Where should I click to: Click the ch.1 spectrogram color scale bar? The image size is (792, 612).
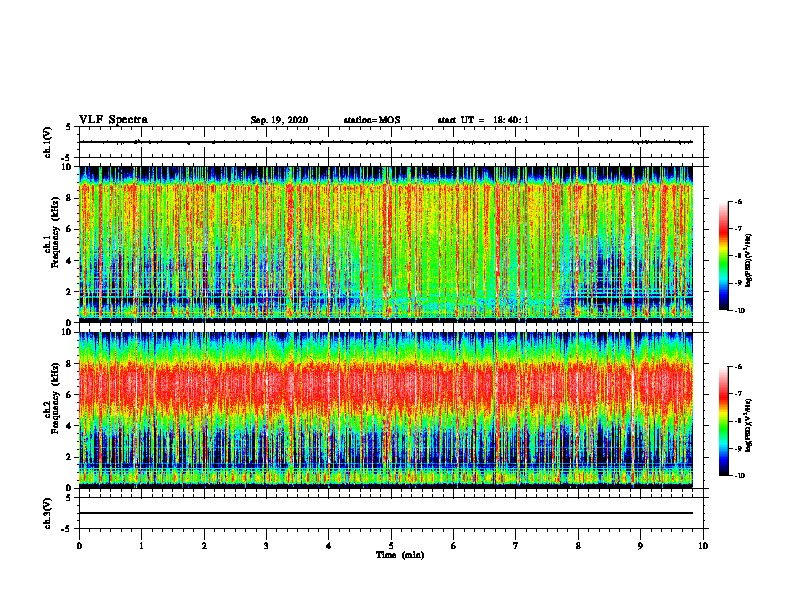723,256
